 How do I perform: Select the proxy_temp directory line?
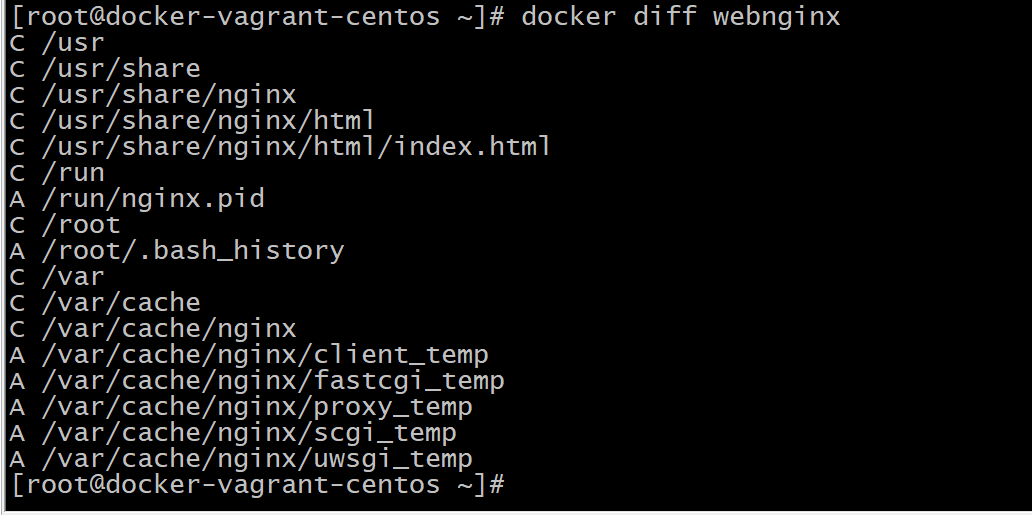(241, 407)
